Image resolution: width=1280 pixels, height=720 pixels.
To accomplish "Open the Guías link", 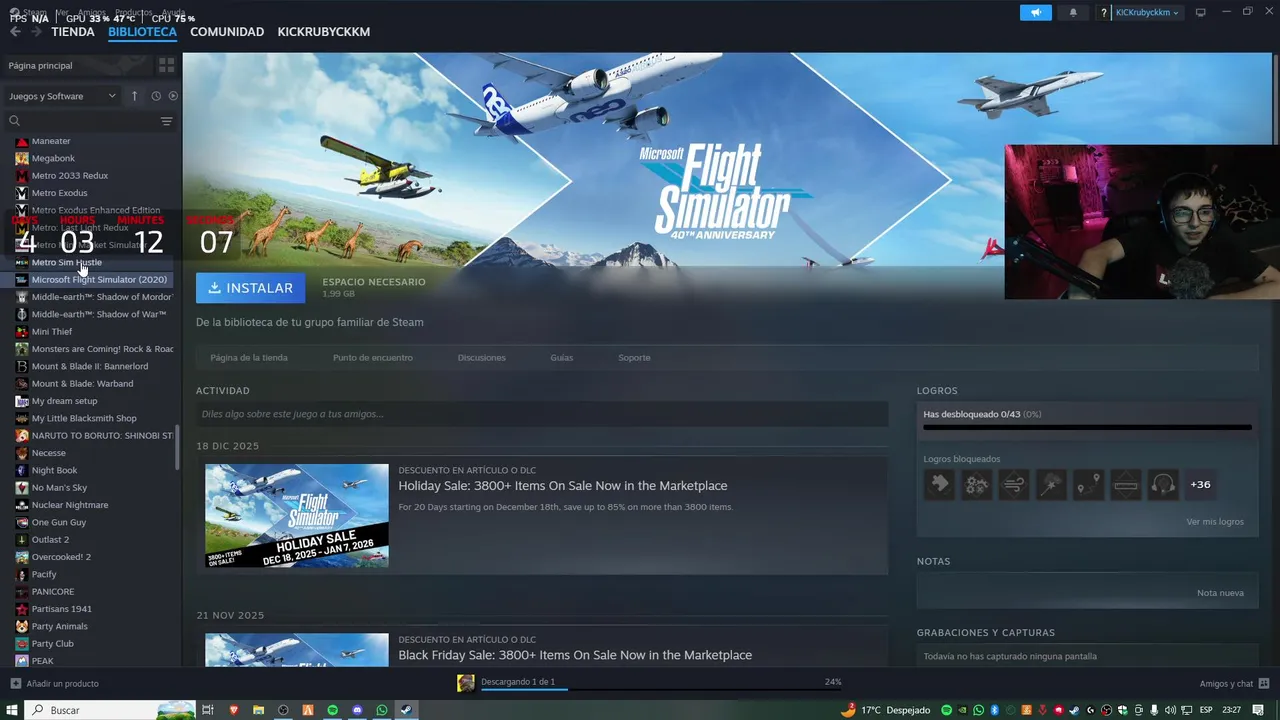I will coord(562,357).
